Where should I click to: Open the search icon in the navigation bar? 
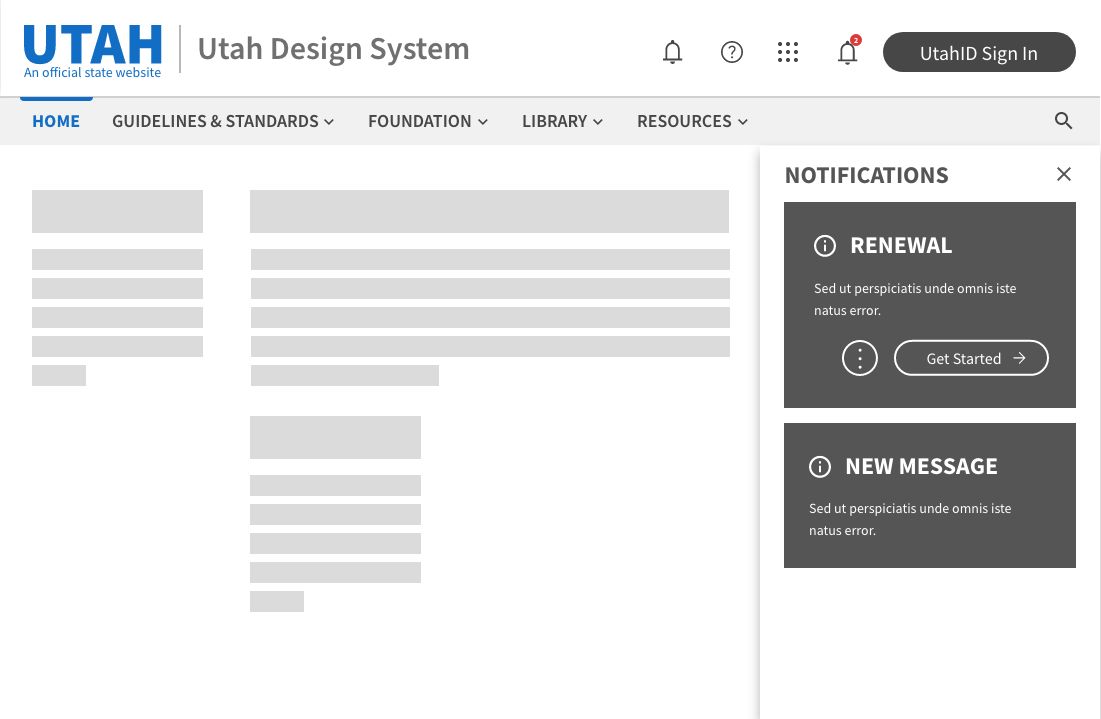1064,120
